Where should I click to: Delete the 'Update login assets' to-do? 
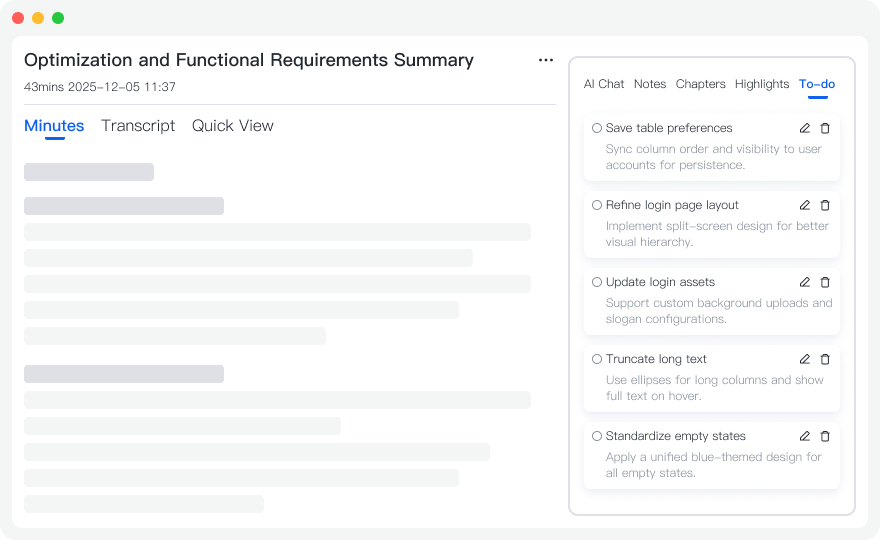point(825,282)
